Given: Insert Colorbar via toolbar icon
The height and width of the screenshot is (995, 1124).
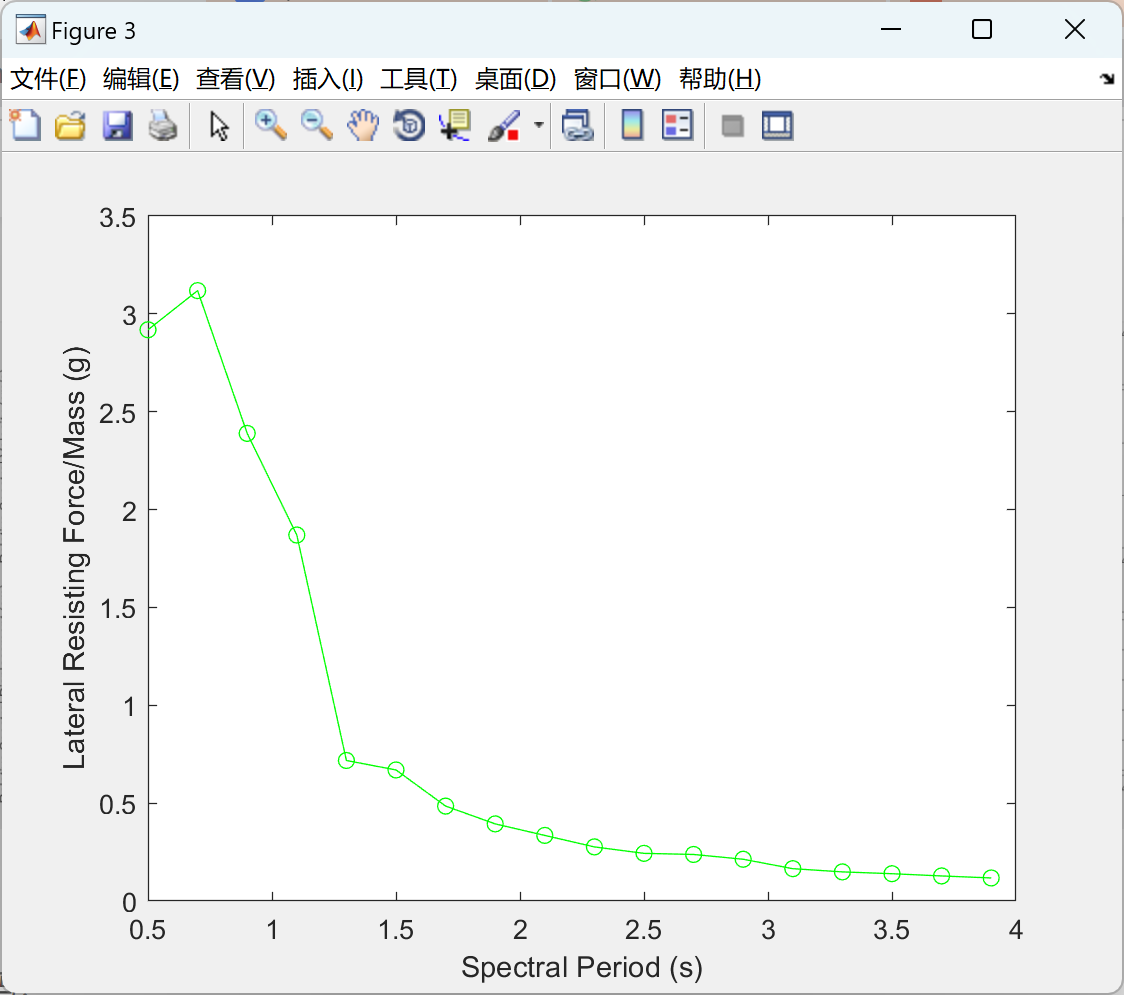Looking at the screenshot, I should click(632, 125).
